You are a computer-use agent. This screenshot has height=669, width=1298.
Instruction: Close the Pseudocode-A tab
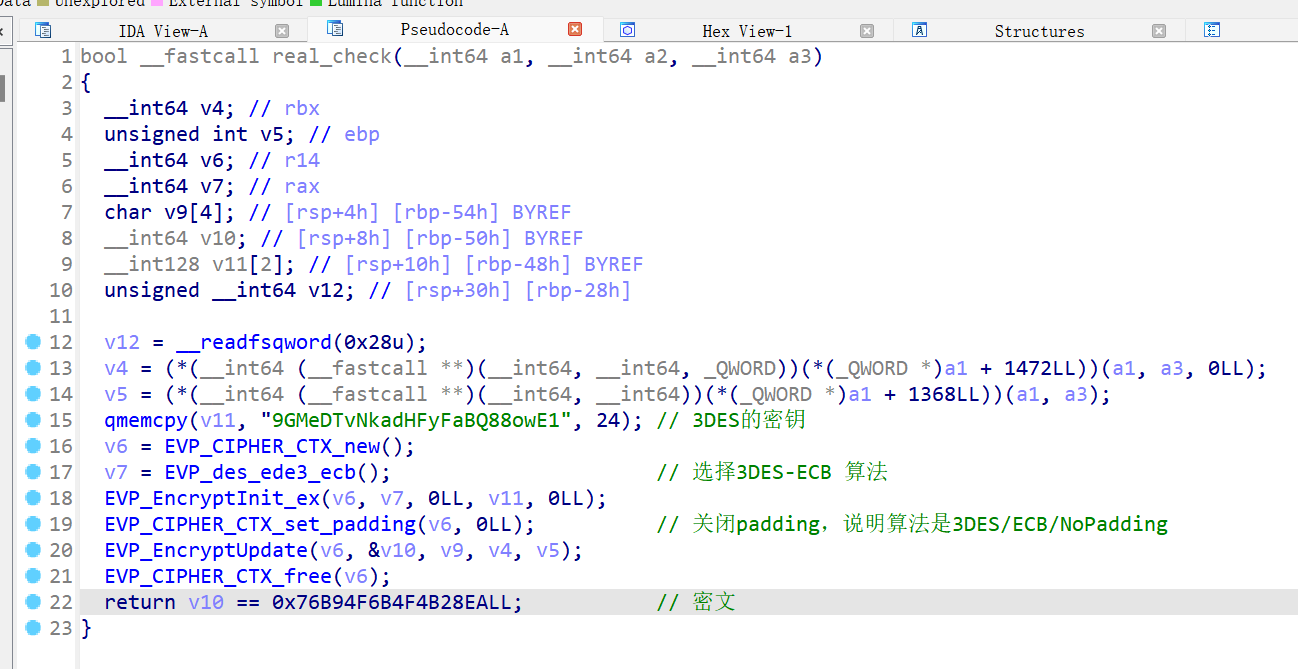[x=574, y=28]
